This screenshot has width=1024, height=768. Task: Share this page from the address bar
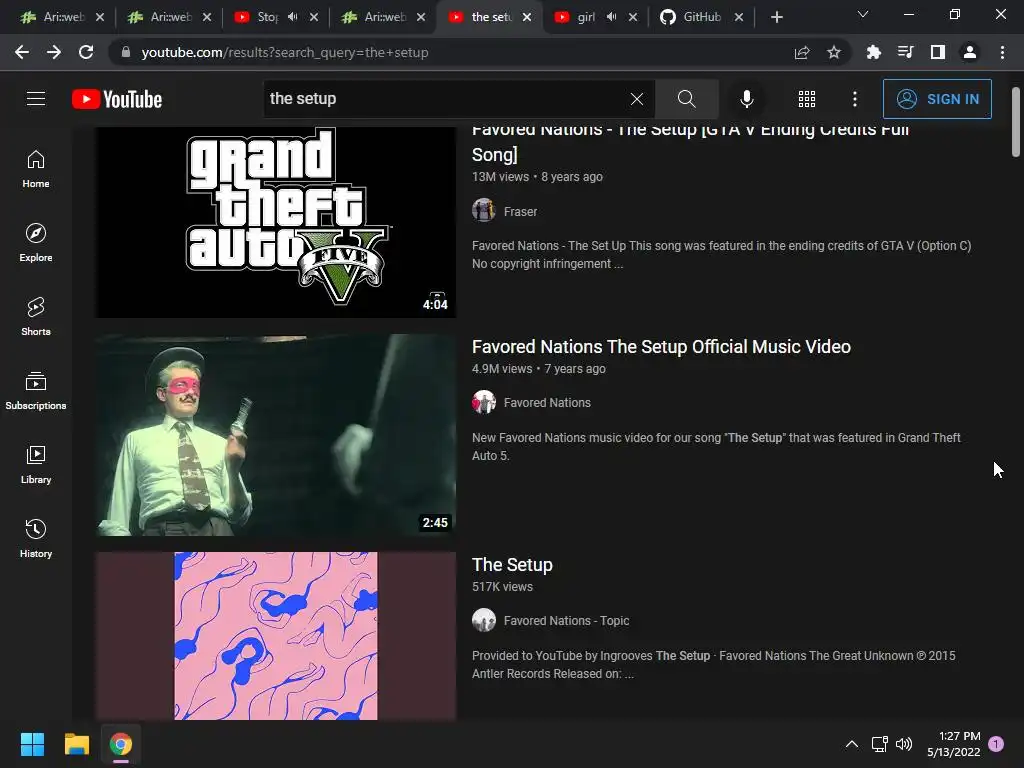point(802,52)
